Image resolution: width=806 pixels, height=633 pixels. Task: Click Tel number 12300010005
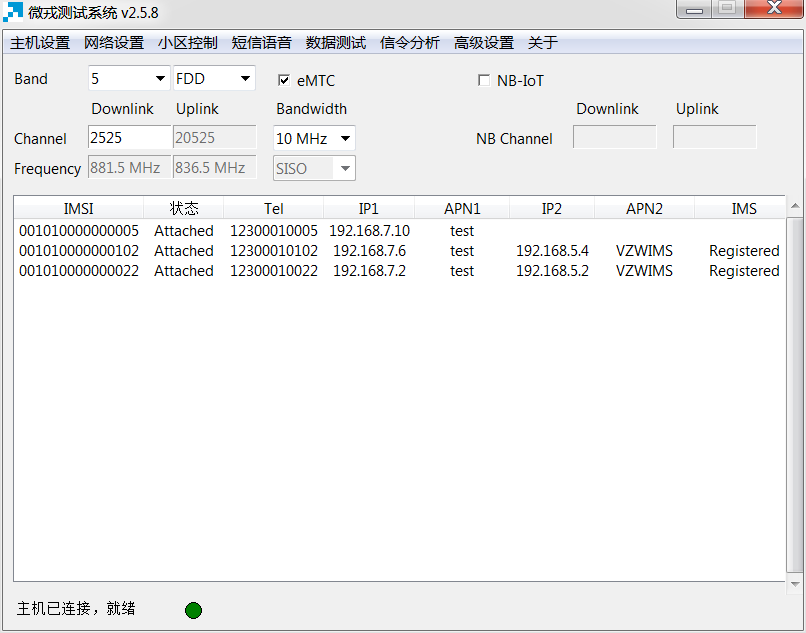coord(273,231)
